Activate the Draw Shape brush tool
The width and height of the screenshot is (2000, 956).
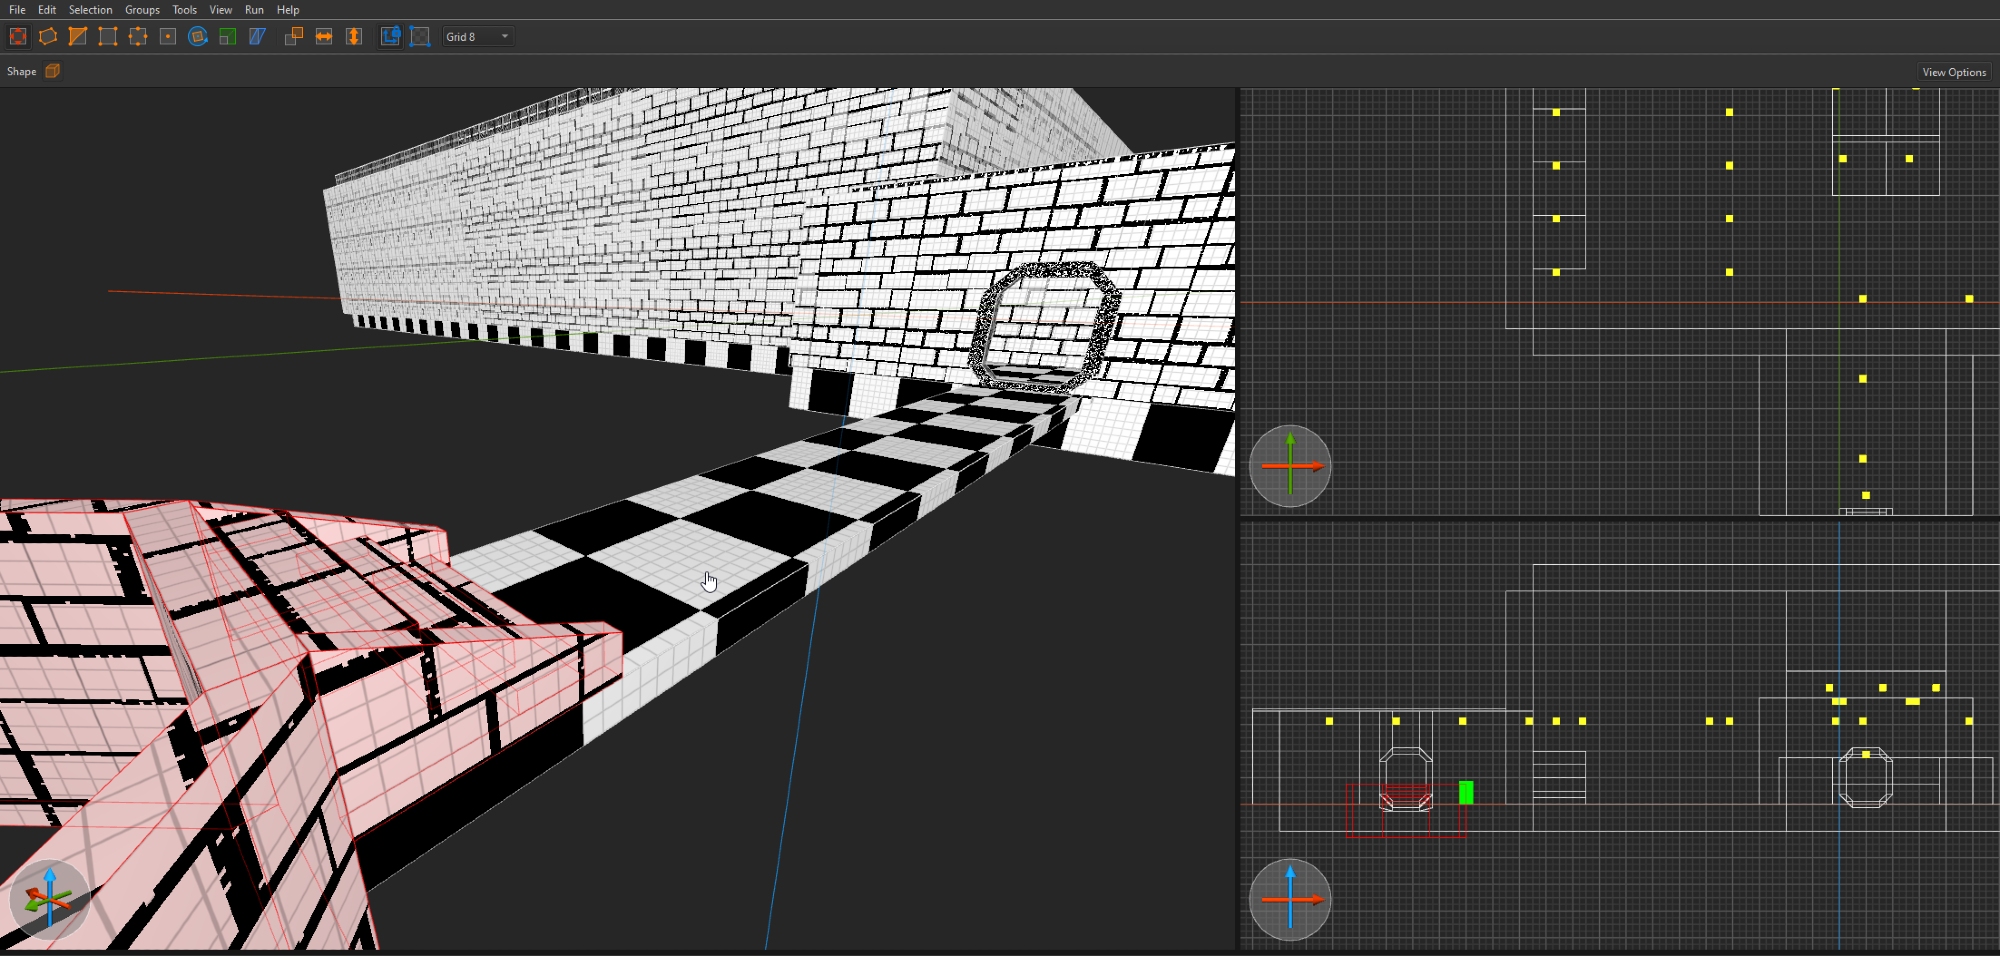click(18, 37)
